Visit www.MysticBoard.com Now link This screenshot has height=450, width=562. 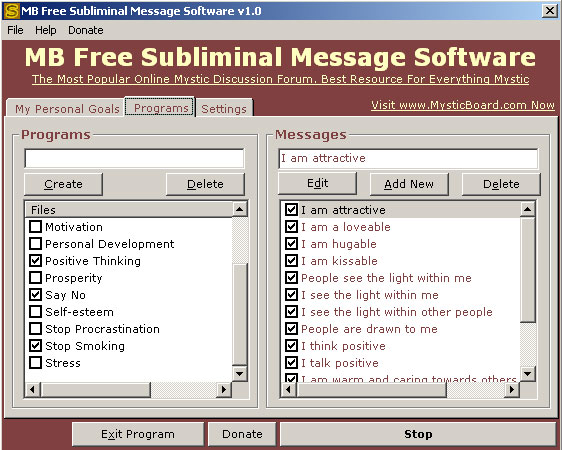(x=463, y=105)
